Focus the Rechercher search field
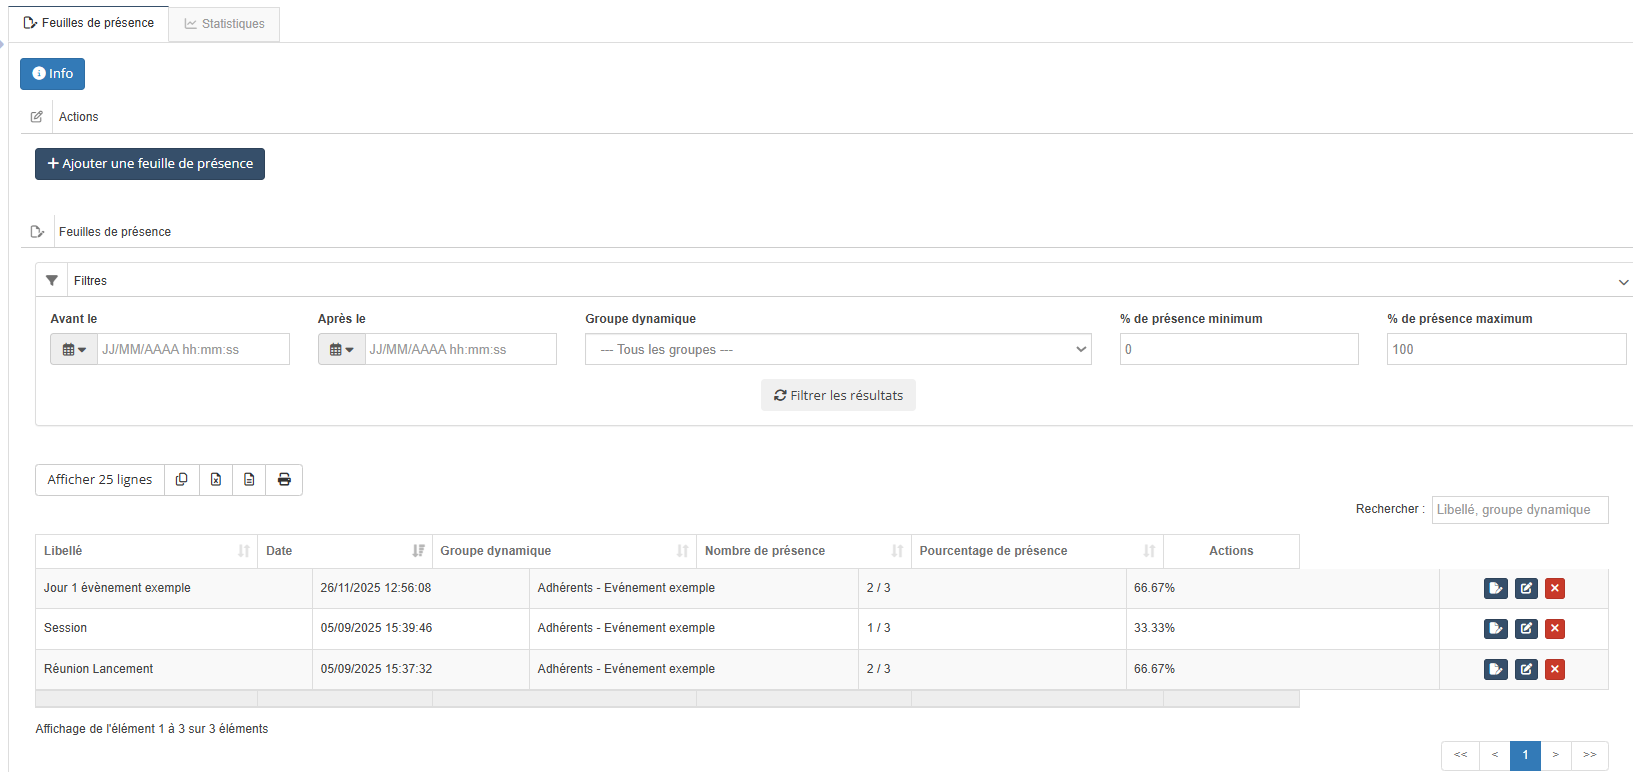This screenshot has width=1633, height=772. pos(1519,510)
